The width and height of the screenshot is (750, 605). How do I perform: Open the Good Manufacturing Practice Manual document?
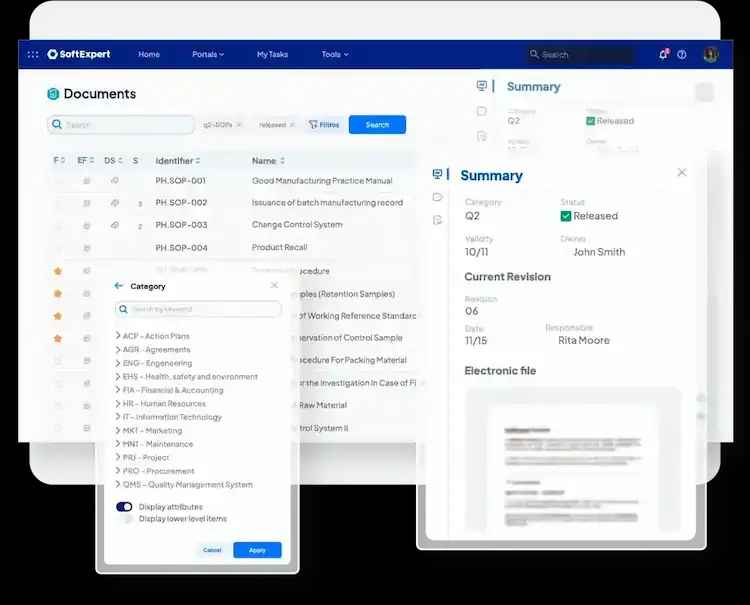click(x=322, y=181)
